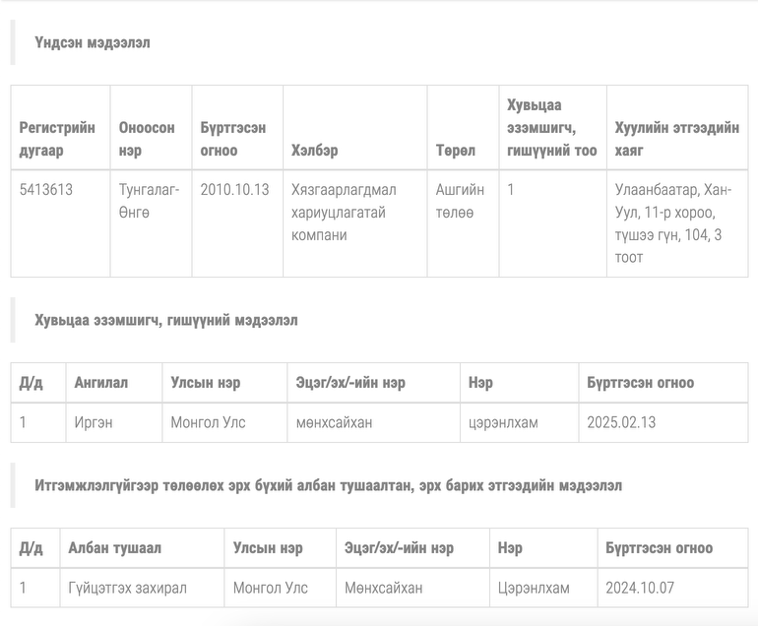This screenshot has width=758, height=626.
Task: Click the Хэлбэр column header
Action: click(314, 150)
